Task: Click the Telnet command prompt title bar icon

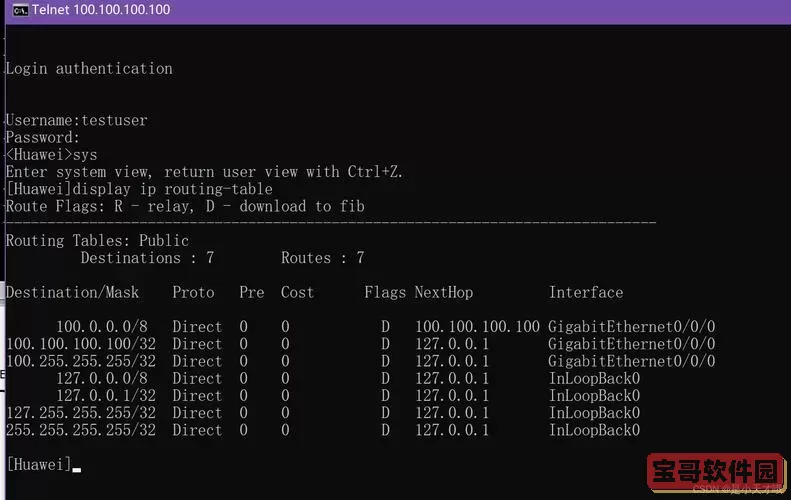Action: (20, 10)
